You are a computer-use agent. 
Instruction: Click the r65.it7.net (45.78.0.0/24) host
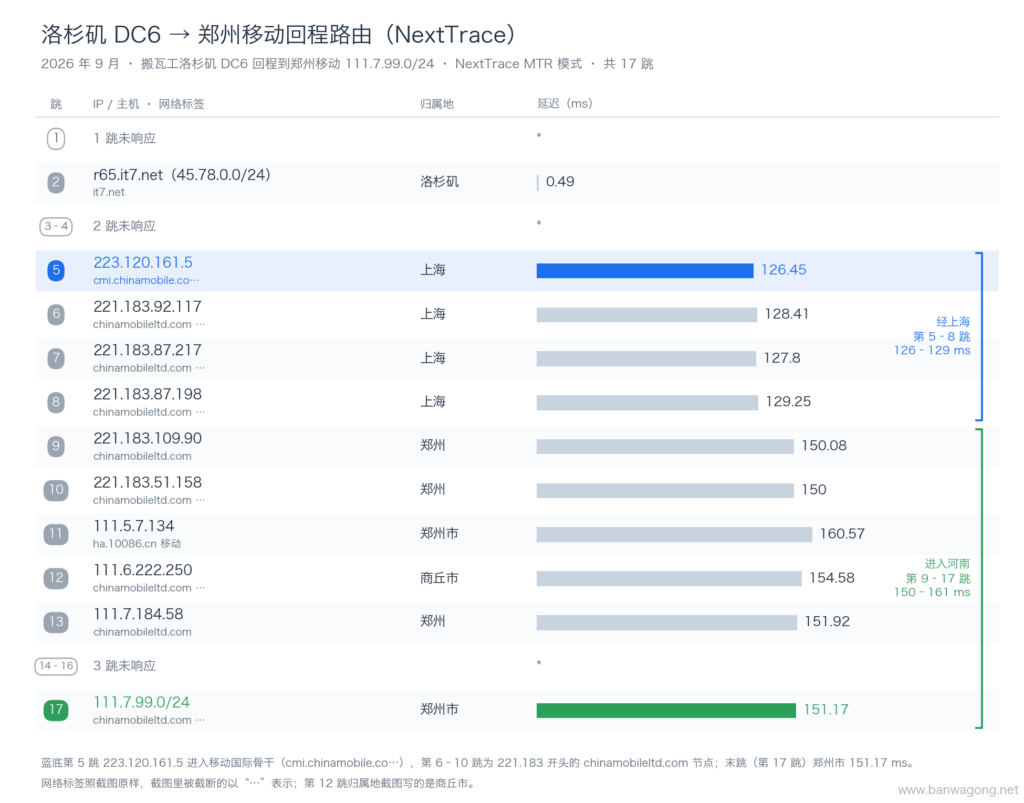coord(182,175)
